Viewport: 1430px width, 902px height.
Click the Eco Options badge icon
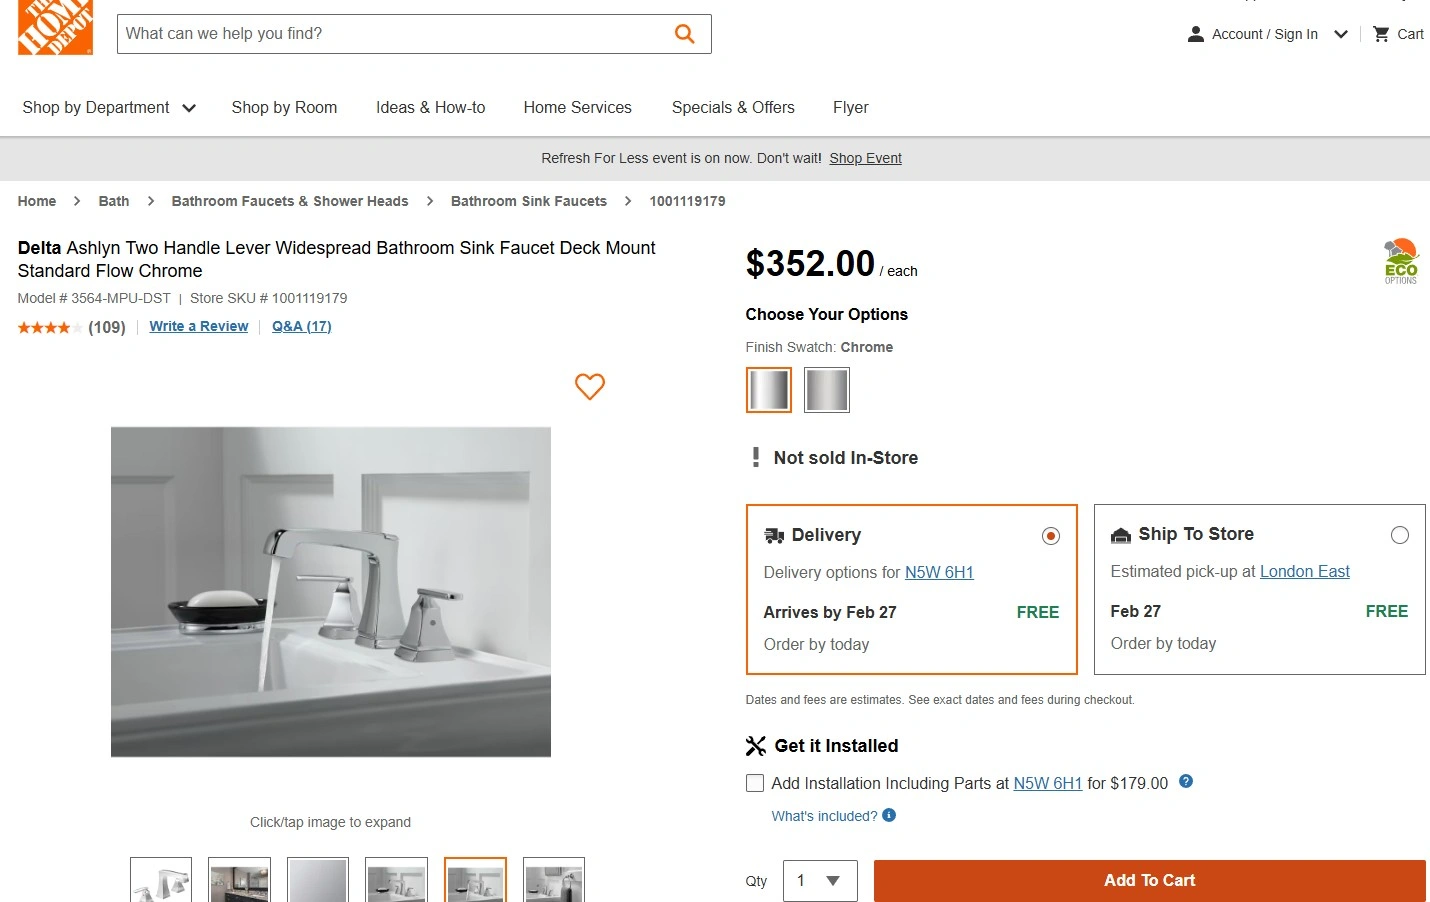tap(1400, 262)
